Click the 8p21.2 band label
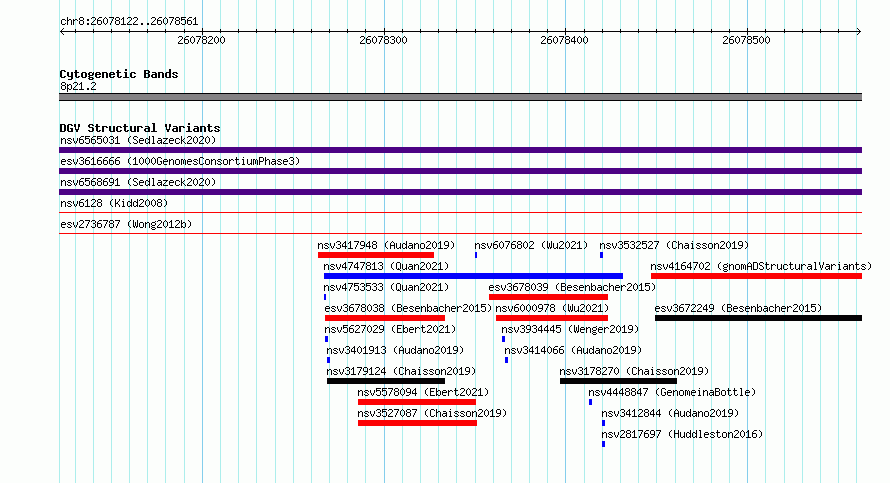The width and height of the screenshot is (890, 483). pyautogui.click(x=78, y=86)
